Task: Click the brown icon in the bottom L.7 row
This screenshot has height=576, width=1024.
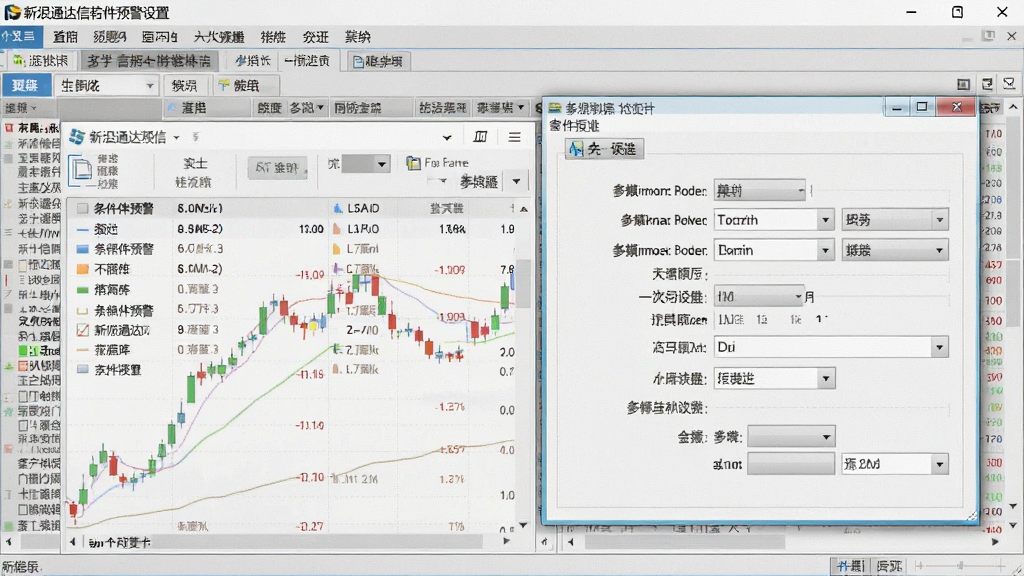Action: (x=336, y=369)
